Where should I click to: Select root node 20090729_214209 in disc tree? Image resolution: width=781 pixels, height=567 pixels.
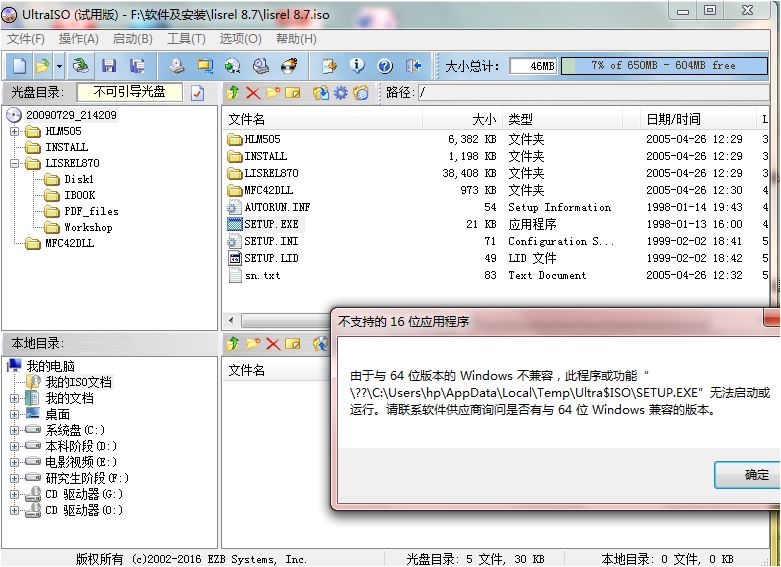click(71, 115)
